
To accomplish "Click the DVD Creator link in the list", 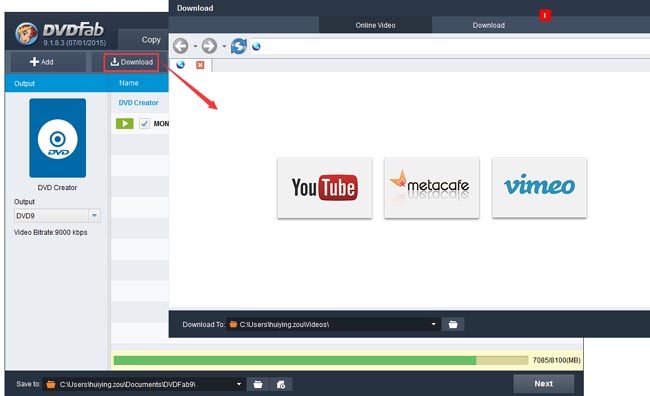I will pos(138,102).
